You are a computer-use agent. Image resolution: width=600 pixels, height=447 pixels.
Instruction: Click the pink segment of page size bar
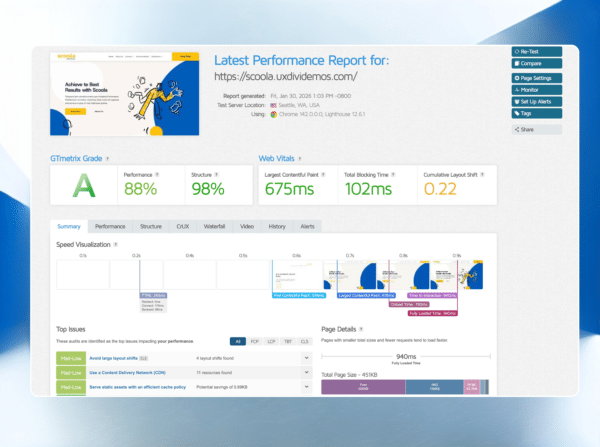click(471, 387)
